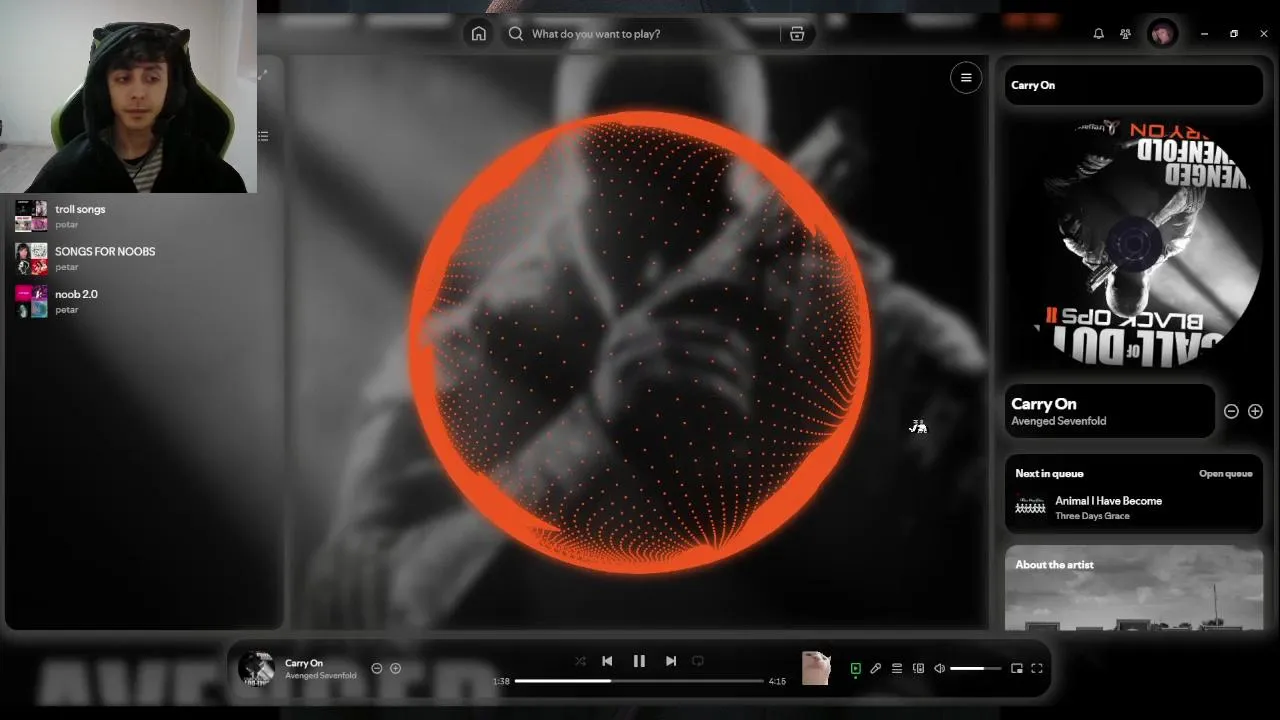Click 'Carry On' title in bottom player bar
The height and width of the screenshot is (720, 1280).
pyautogui.click(x=304, y=663)
